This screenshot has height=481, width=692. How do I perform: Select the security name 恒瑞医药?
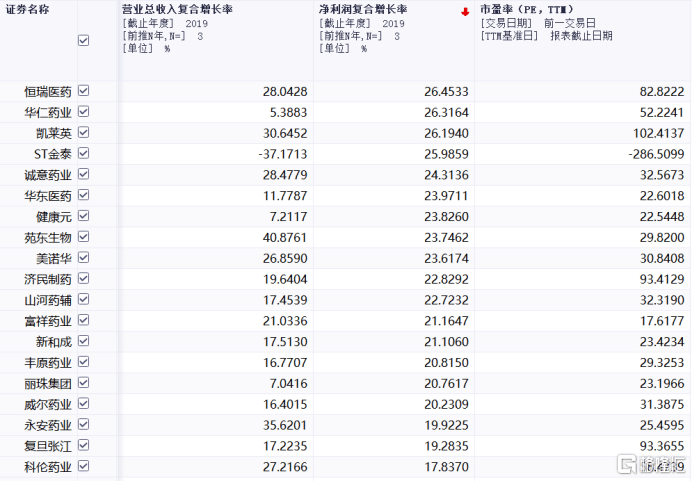48,92
